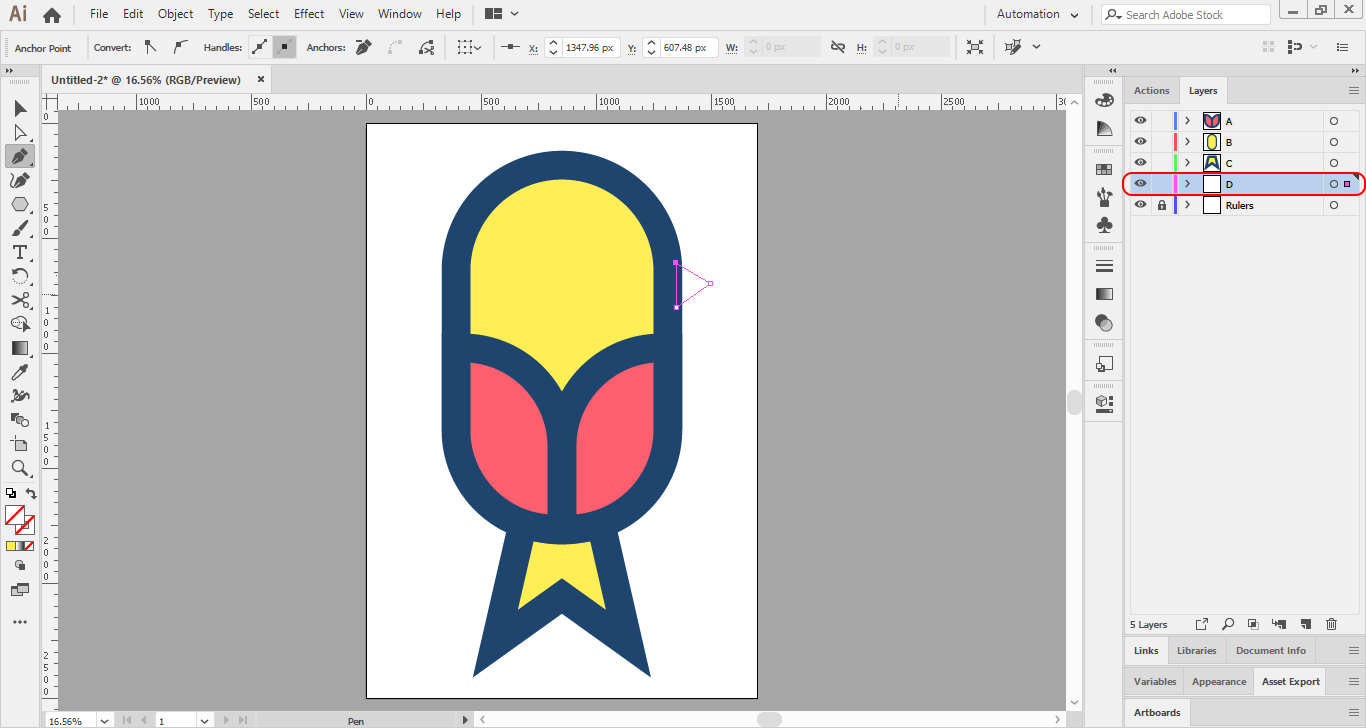The image size is (1366, 728).
Task: Click layer D target circle
Action: click(1334, 184)
